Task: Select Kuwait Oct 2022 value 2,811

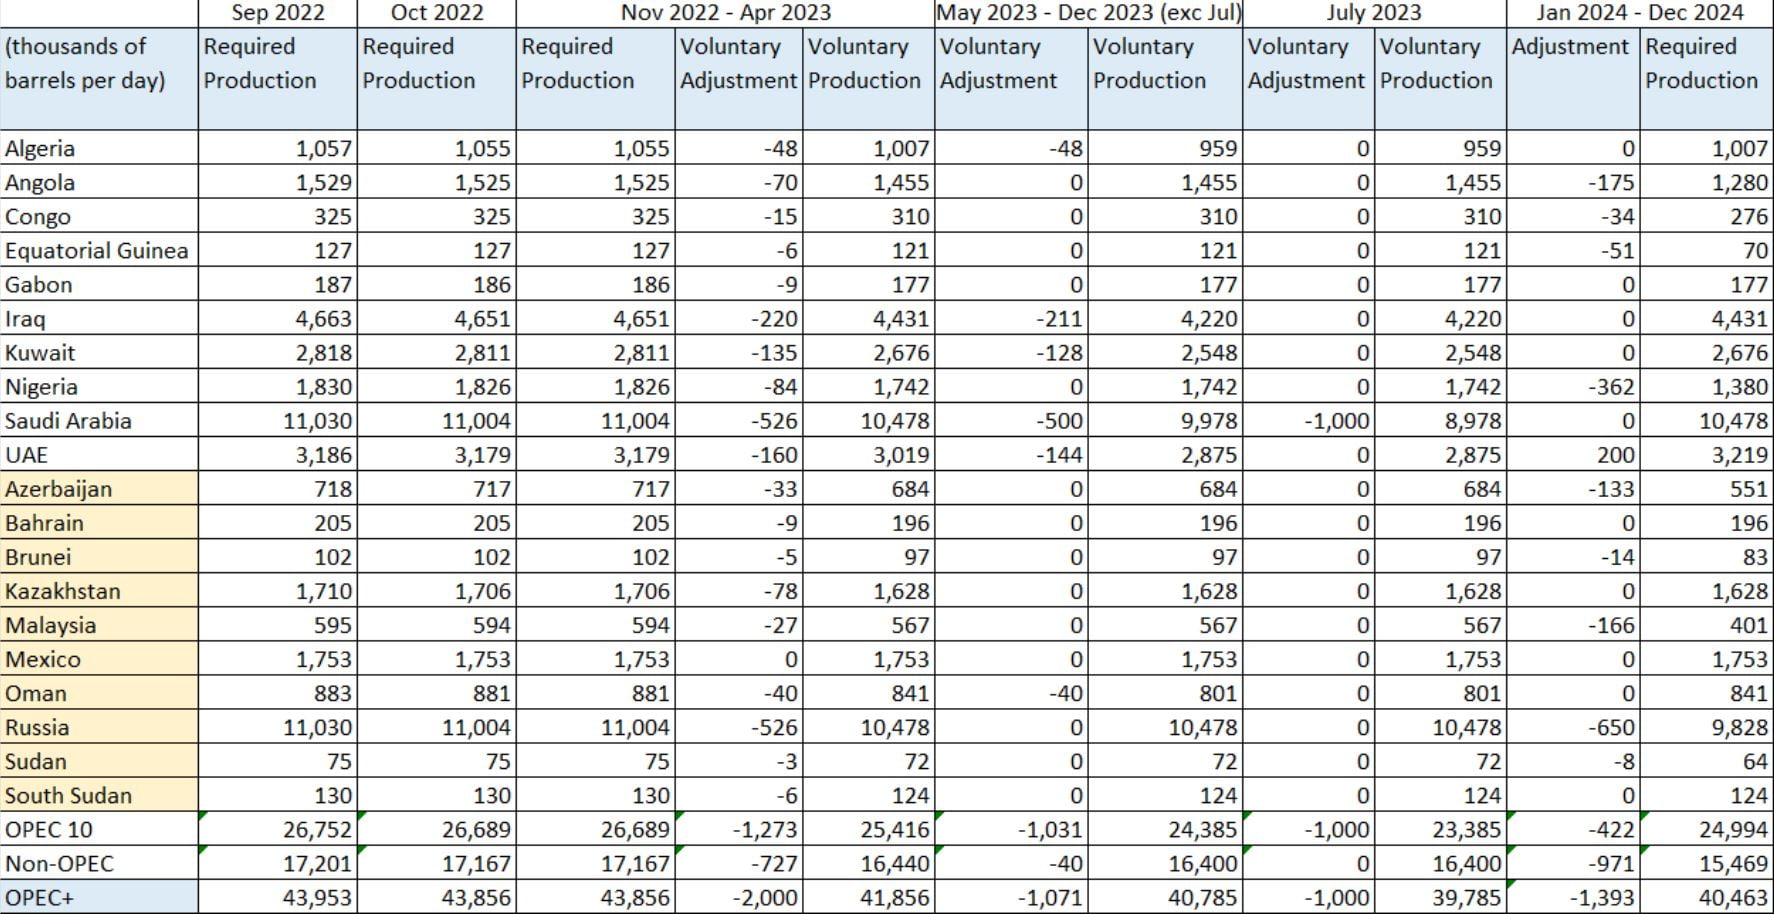Action: coord(436,352)
